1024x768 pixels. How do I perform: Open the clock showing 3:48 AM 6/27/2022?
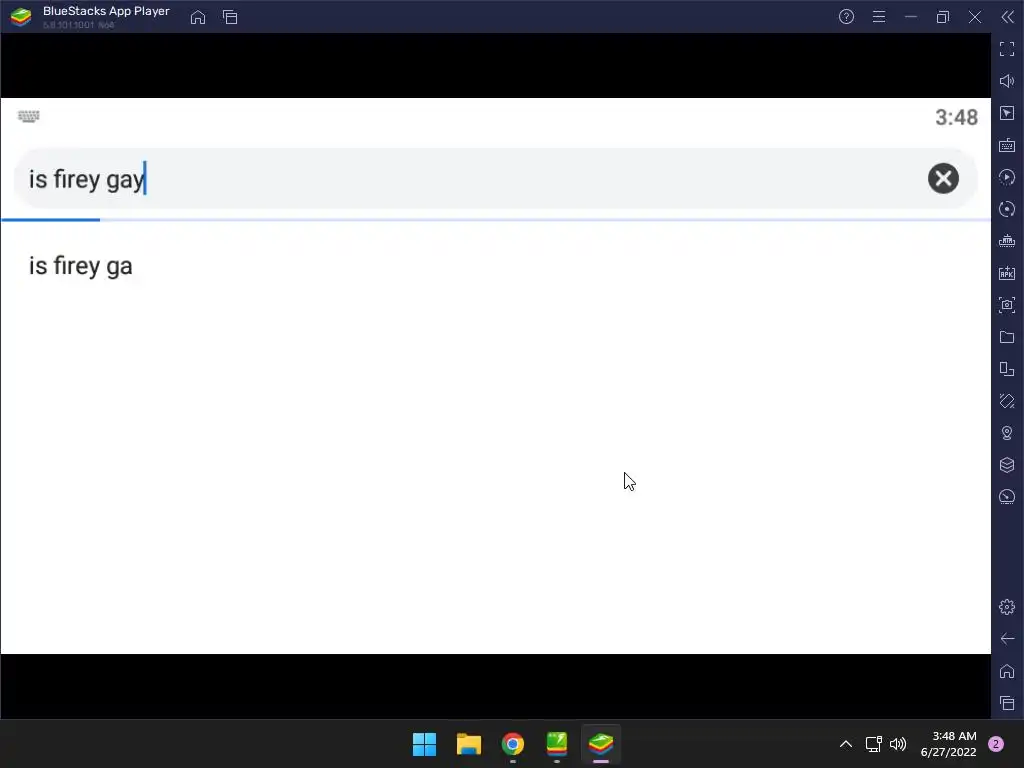click(948, 744)
